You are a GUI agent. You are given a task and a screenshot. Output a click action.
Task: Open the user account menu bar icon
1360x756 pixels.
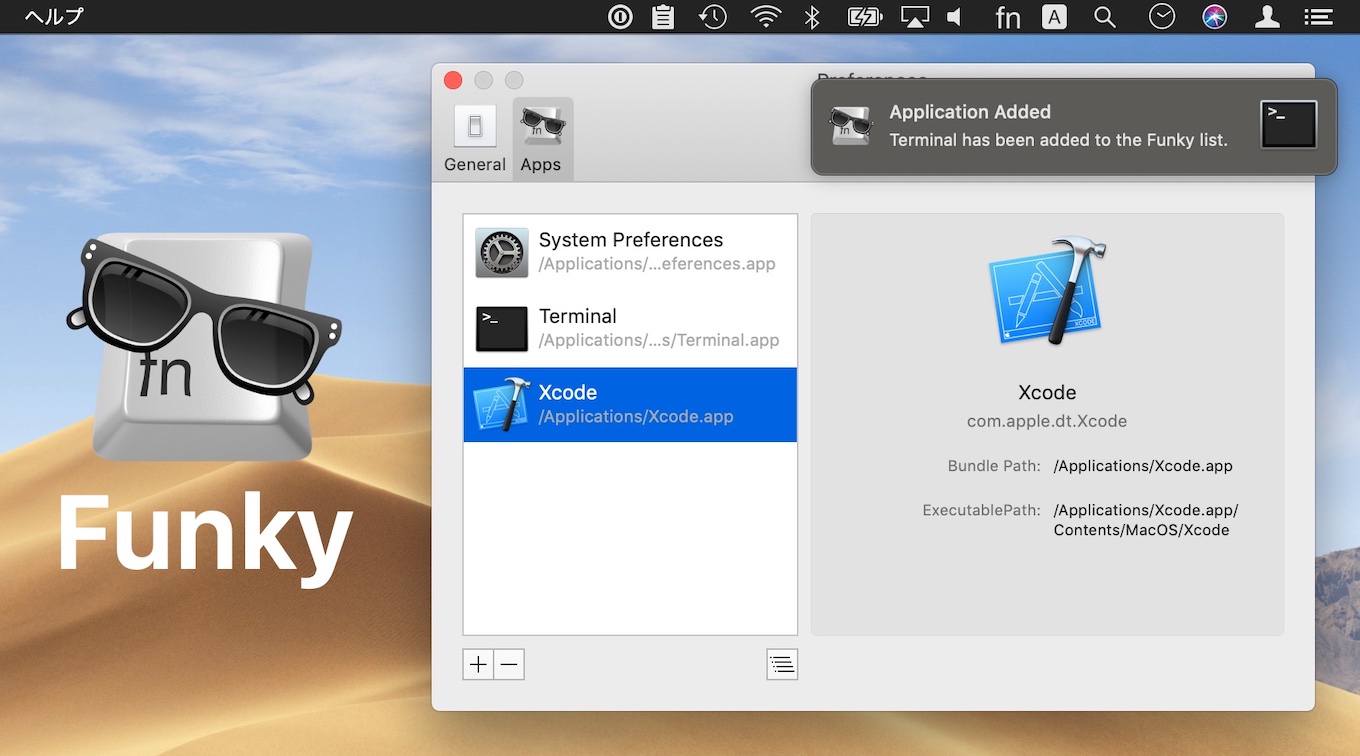pos(1268,16)
